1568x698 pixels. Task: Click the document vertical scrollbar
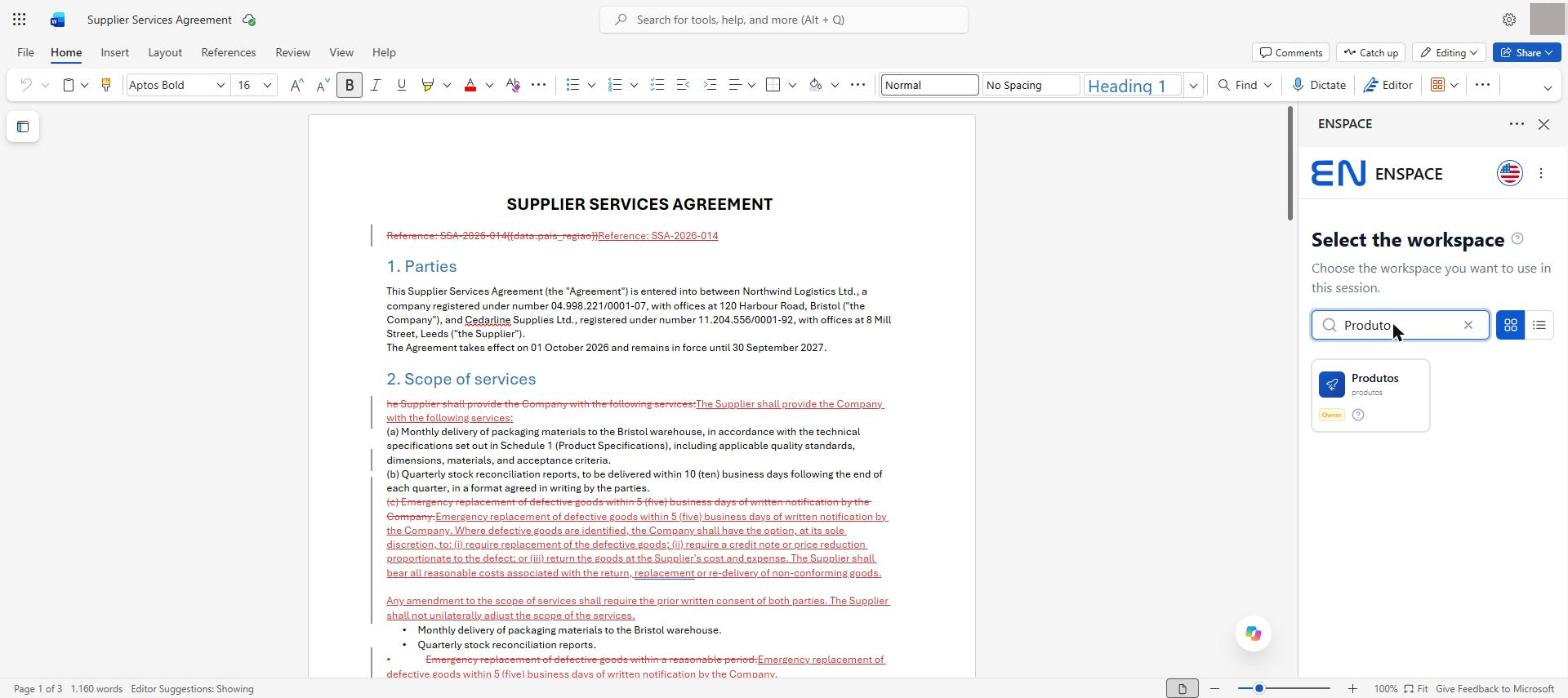[x=1290, y=165]
